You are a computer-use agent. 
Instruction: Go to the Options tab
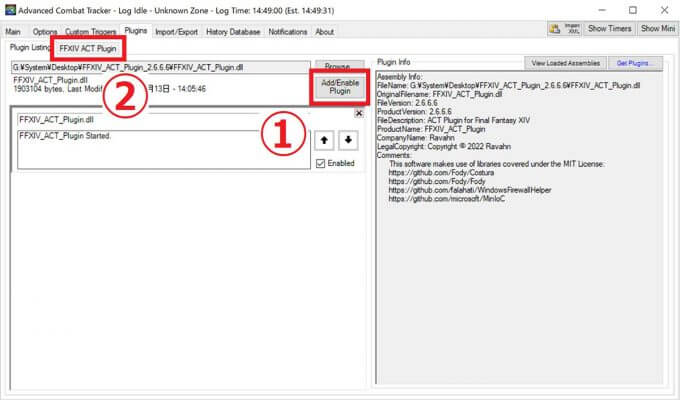45,32
